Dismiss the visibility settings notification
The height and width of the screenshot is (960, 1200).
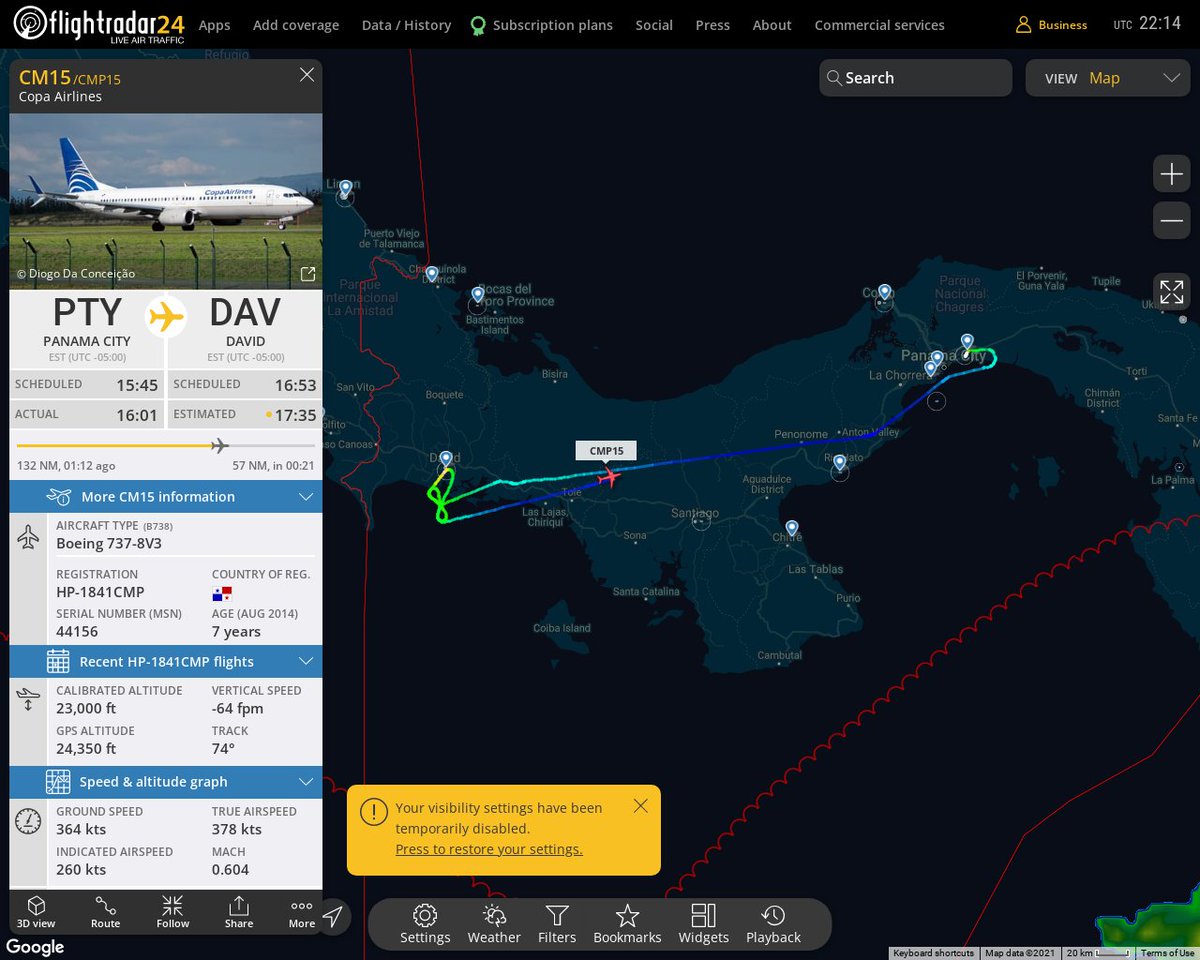tap(641, 805)
